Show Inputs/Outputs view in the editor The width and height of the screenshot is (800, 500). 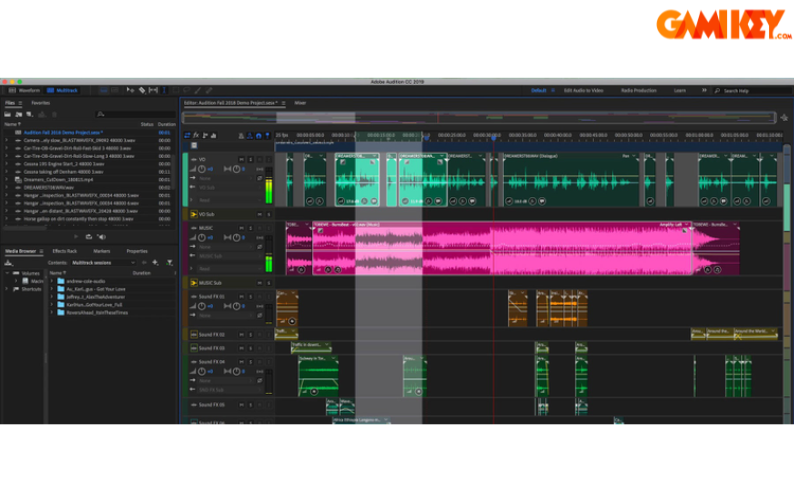click(x=187, y=136)
